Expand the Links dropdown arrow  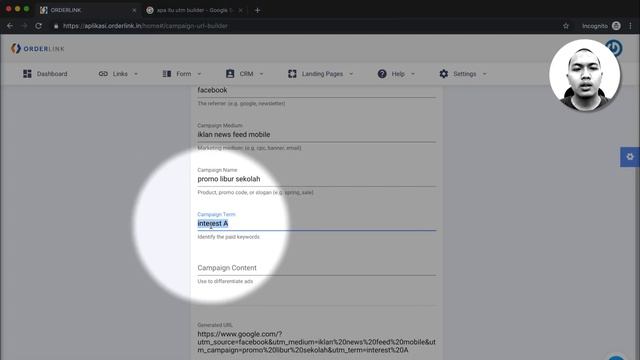(136, 74)
